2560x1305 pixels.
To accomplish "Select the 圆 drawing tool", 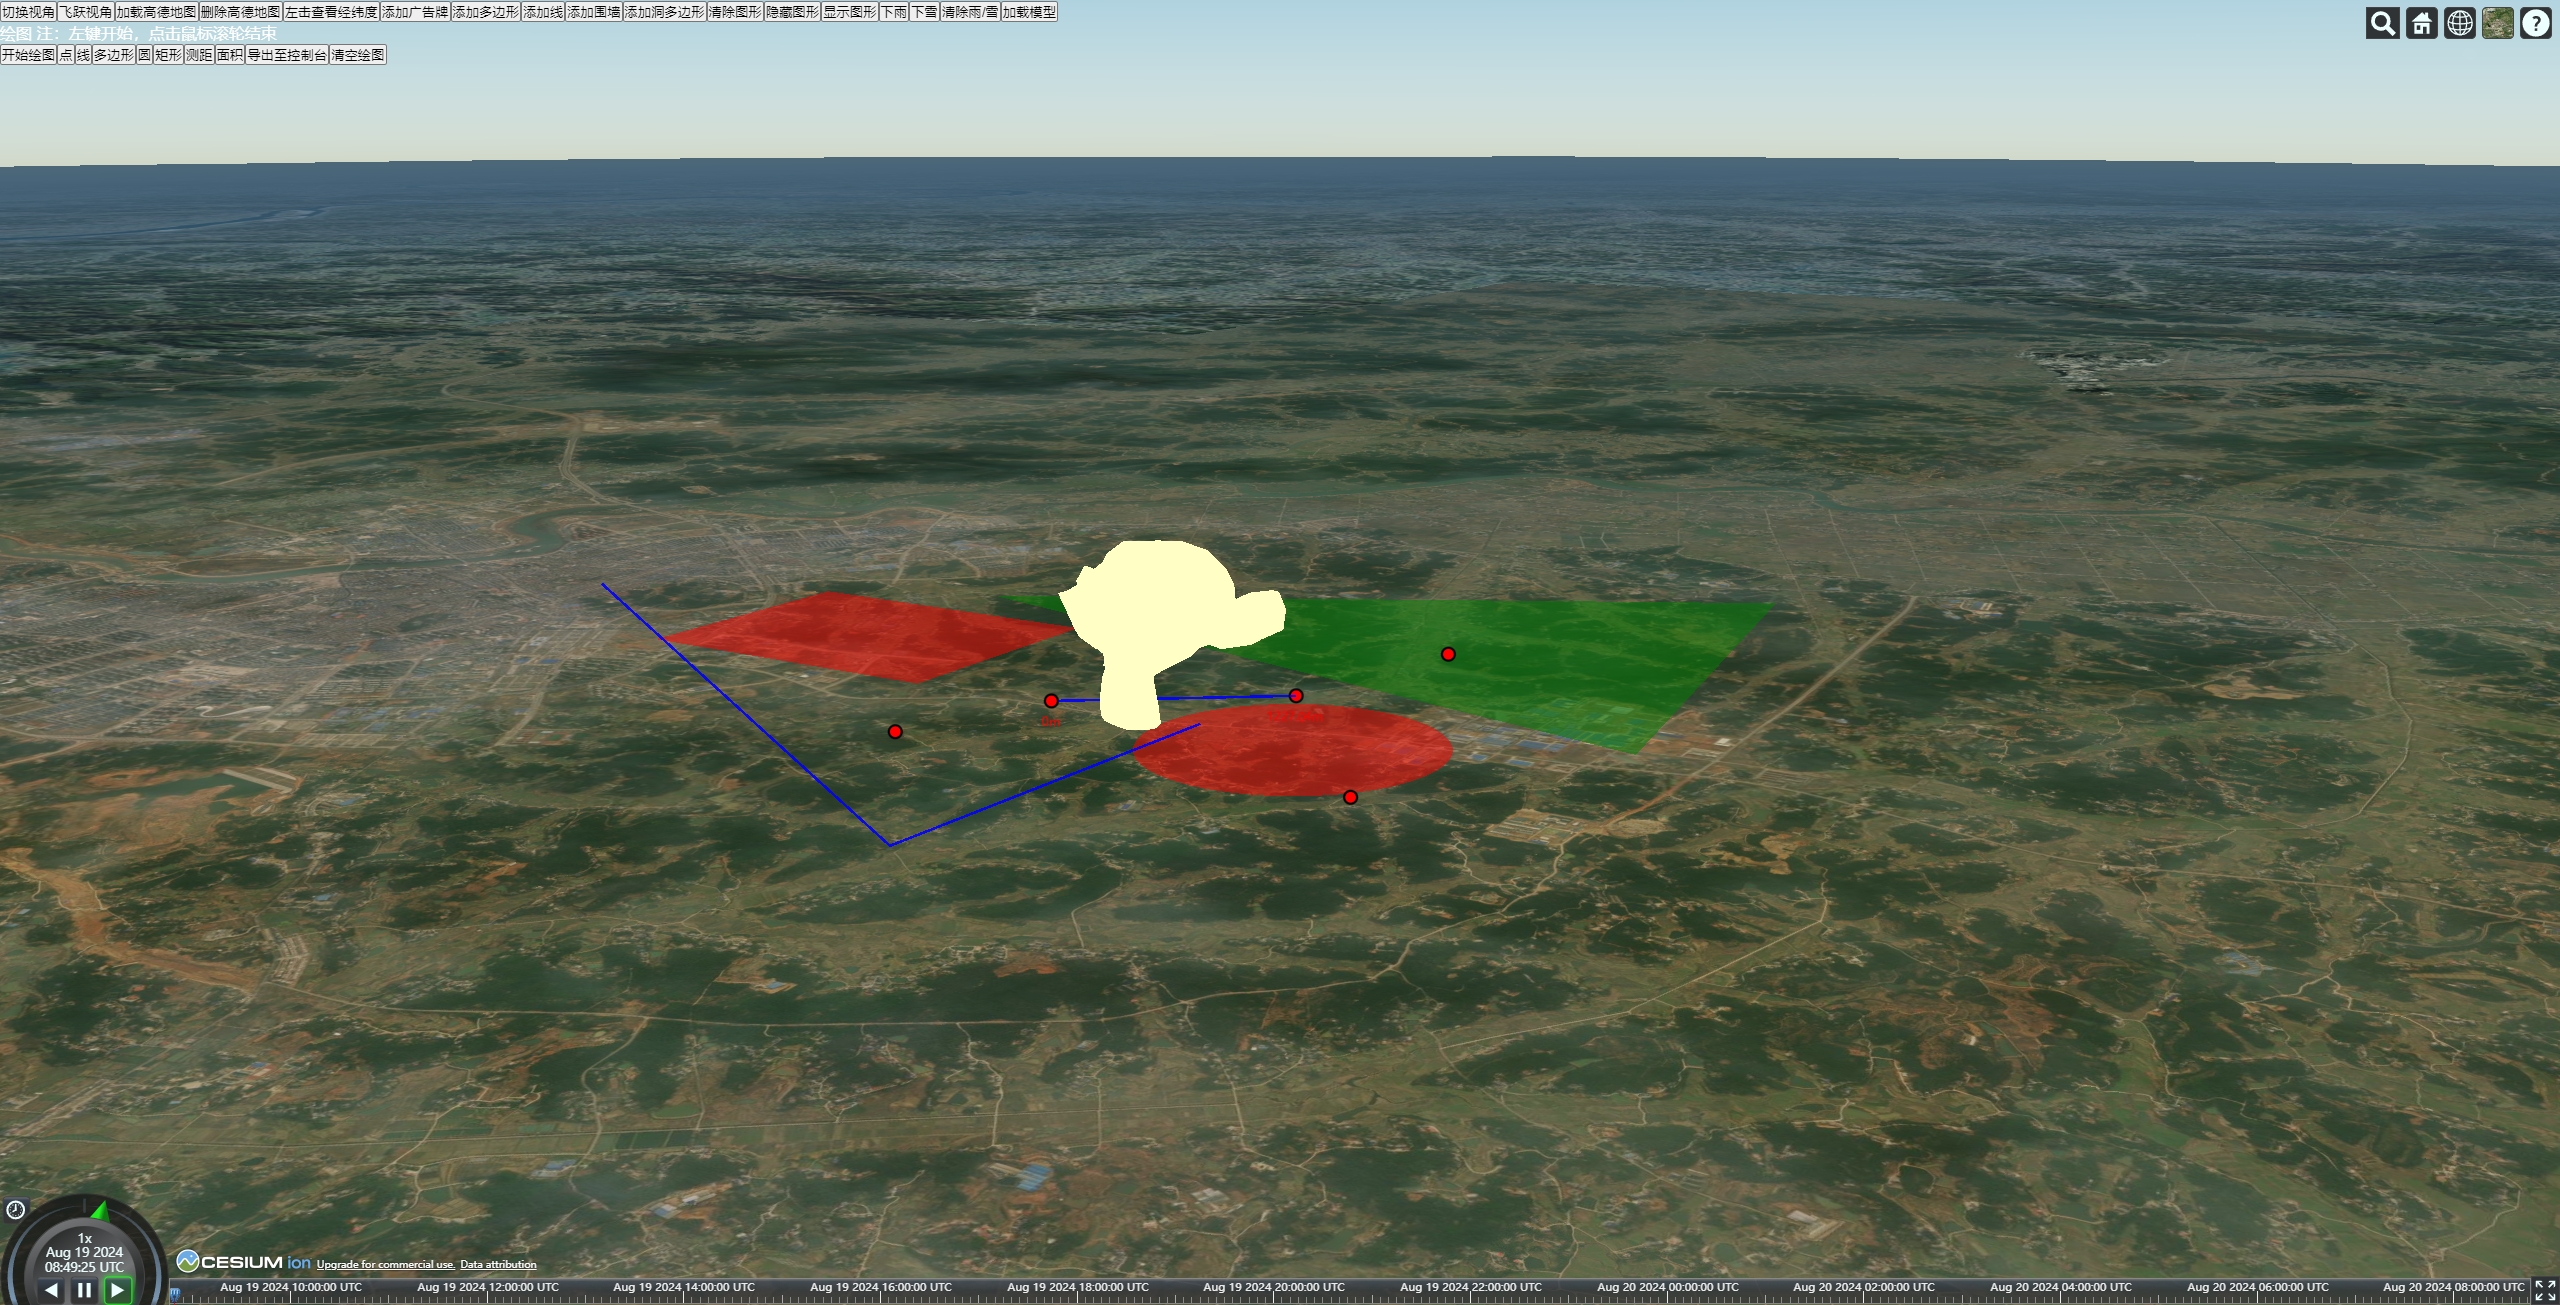I will [144, 55].
